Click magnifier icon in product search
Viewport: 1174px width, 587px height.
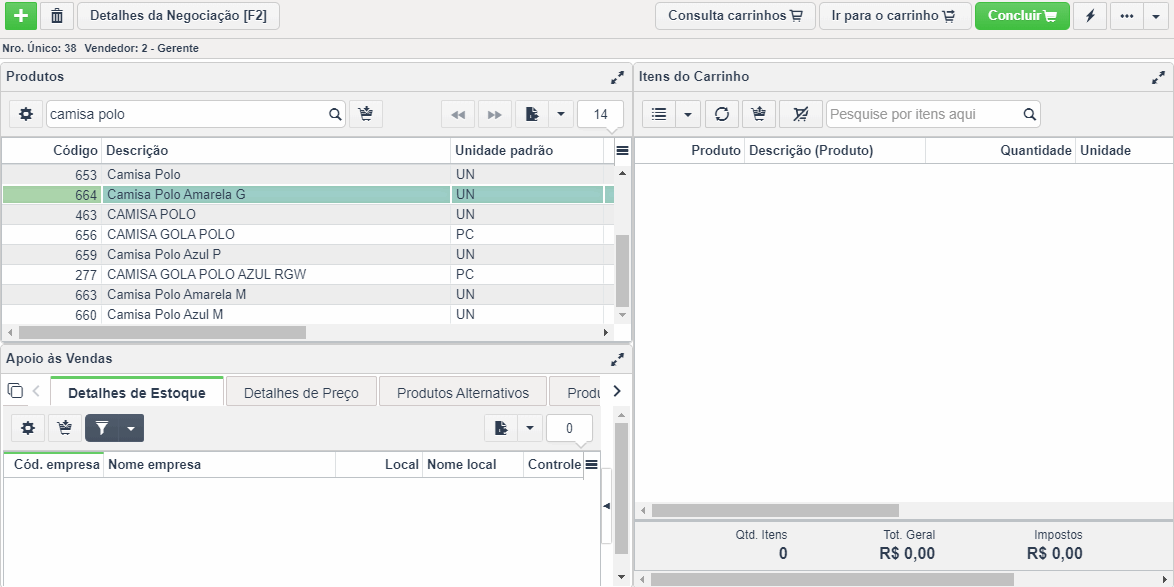click(335, 115)
